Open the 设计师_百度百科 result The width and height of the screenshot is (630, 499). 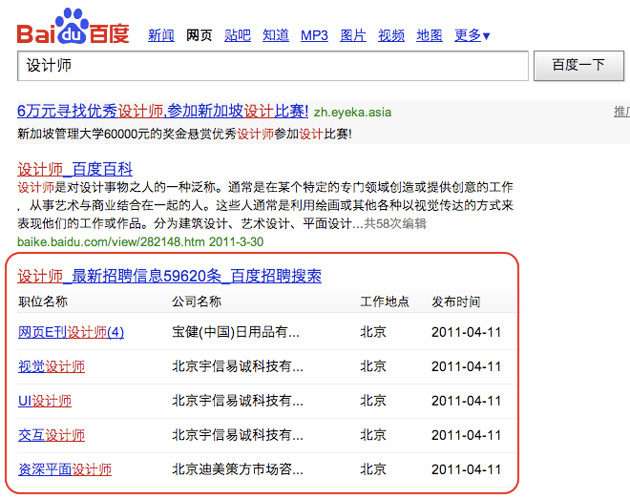click(x=75, y=169)
